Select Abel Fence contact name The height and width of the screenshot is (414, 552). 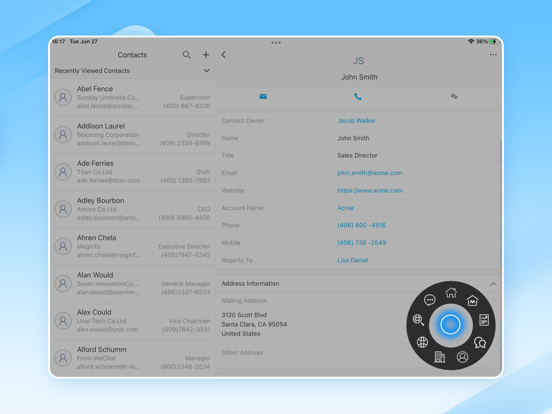coord(95,89)
